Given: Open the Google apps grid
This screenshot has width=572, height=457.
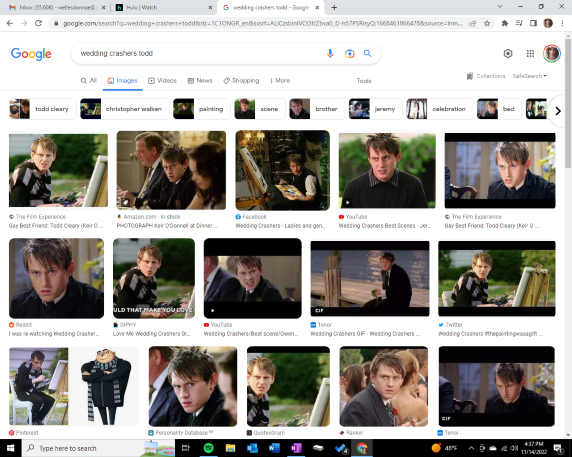Looking at the screenshot, I should [x=530, y=54].
